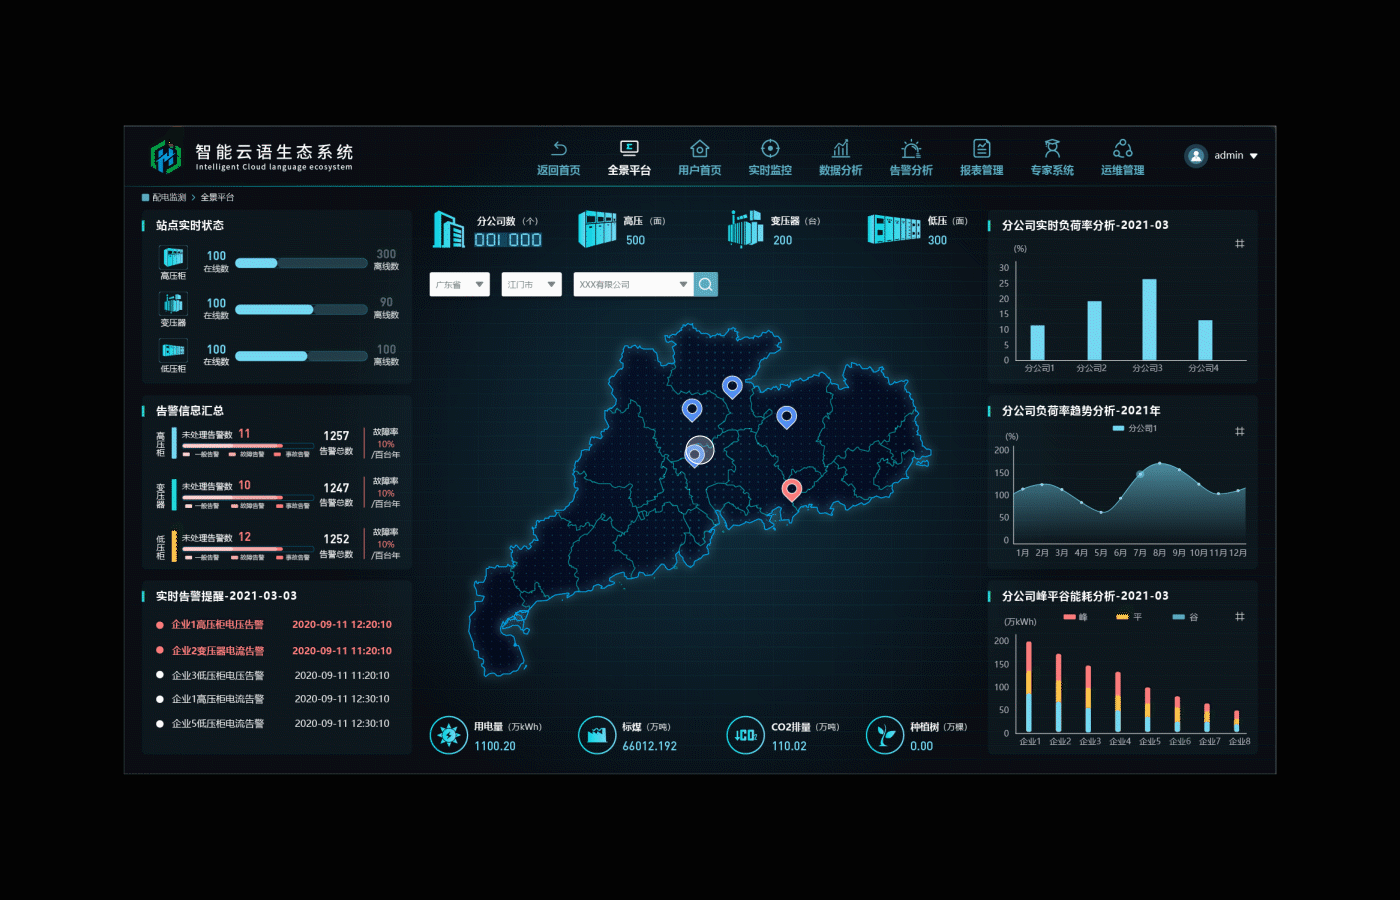Click alert time 2020-09-11 11:20:10 in red
This screenshot has height=900, width=1400.
click(342, 651)
